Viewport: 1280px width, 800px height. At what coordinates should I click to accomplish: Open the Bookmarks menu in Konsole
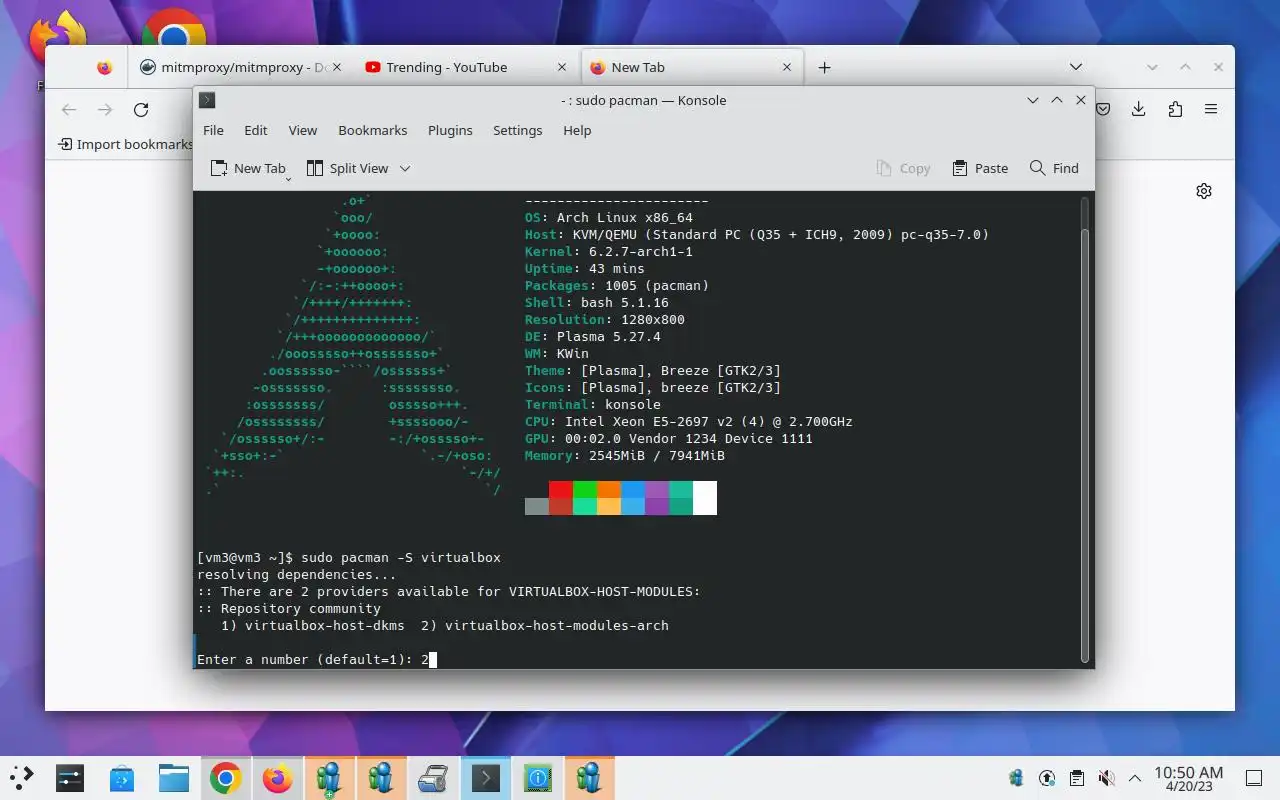coord(372,130)
